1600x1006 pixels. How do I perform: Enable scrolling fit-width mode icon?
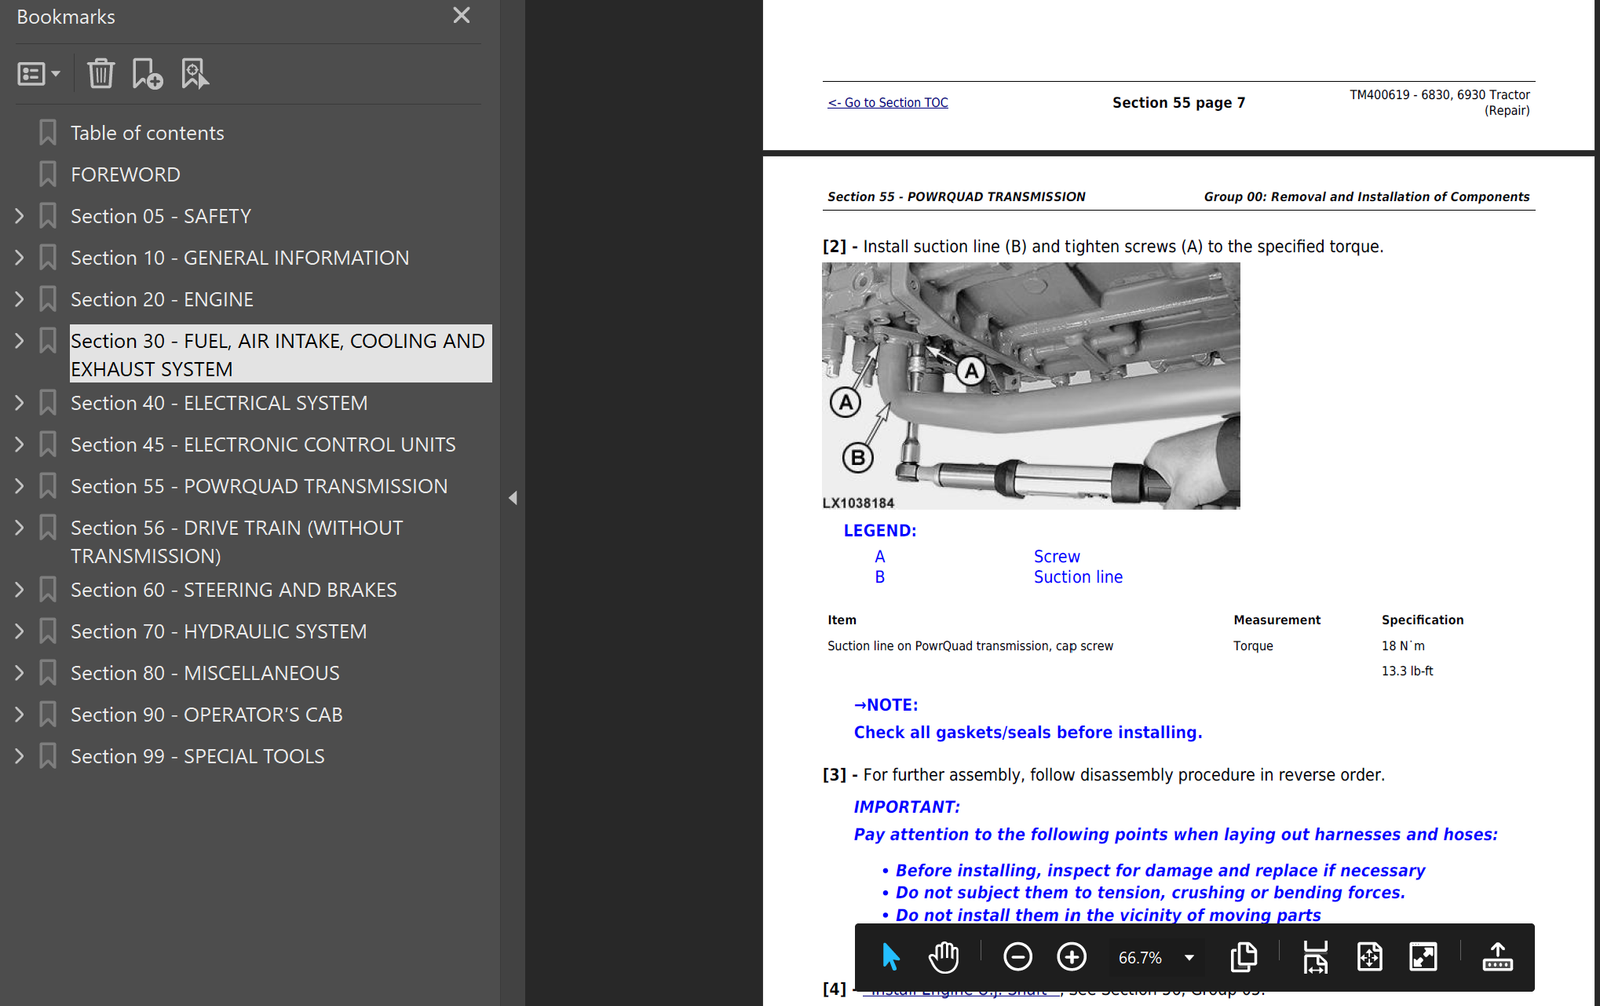[1316, 958]
